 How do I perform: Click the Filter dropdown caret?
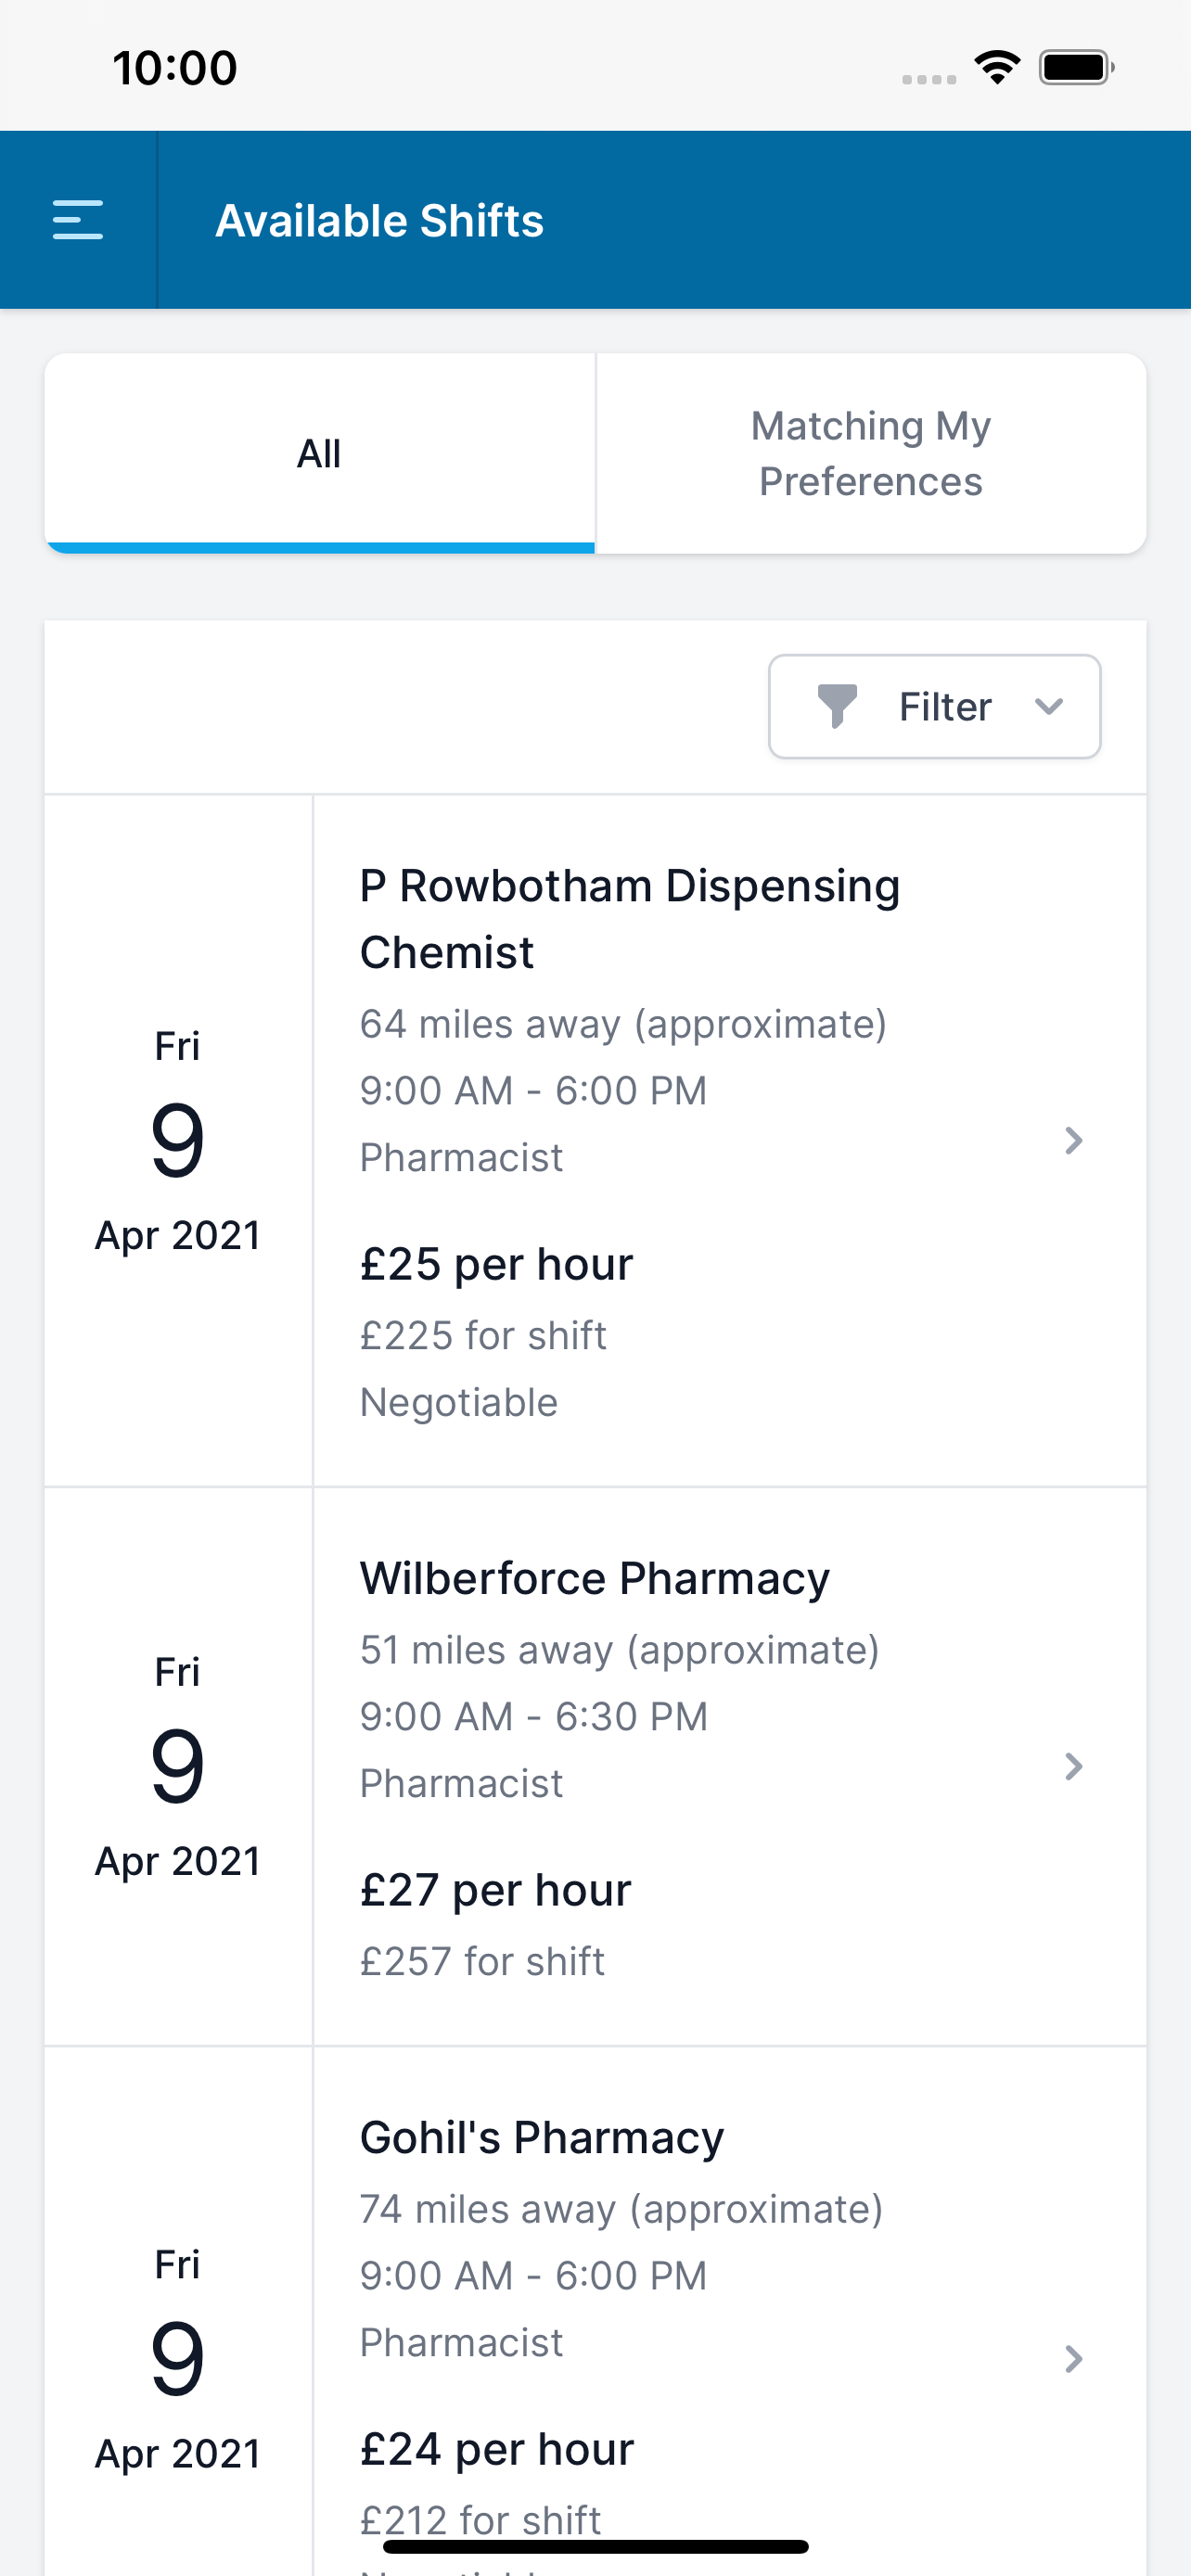point(1048,707)
